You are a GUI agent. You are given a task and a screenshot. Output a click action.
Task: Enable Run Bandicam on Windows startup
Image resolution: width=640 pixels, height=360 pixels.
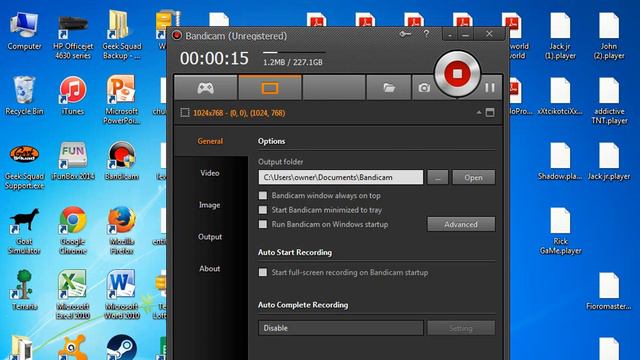point(263,224)
